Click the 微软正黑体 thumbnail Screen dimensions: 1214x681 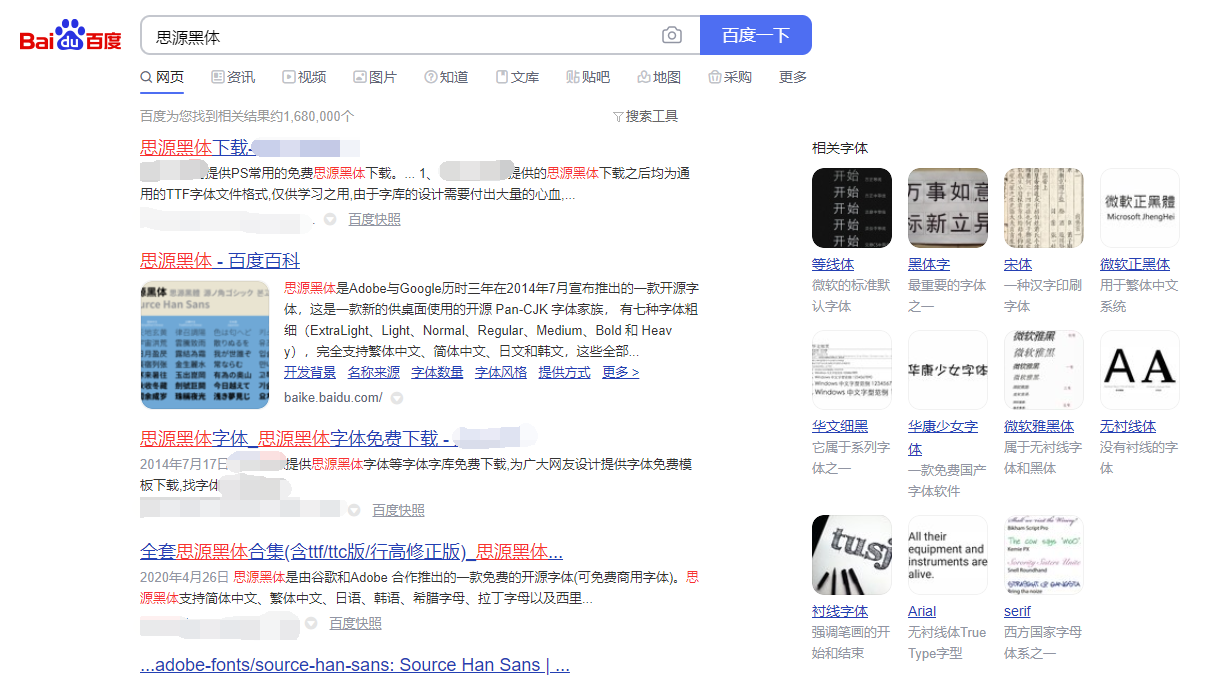pos(1140,208)
